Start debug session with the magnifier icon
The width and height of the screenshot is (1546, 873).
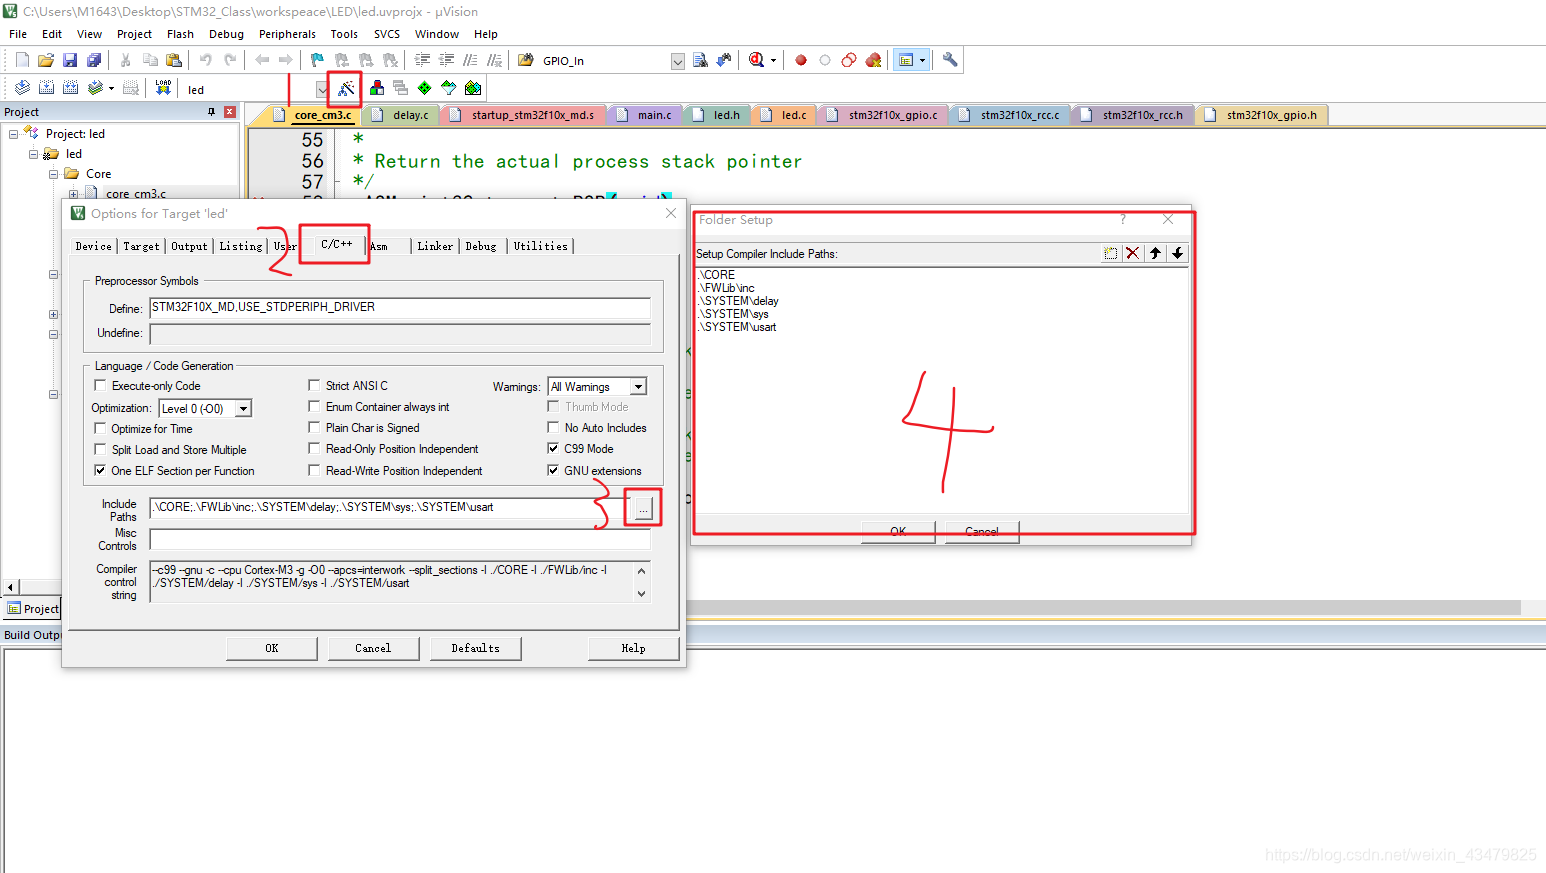point(756,60)
